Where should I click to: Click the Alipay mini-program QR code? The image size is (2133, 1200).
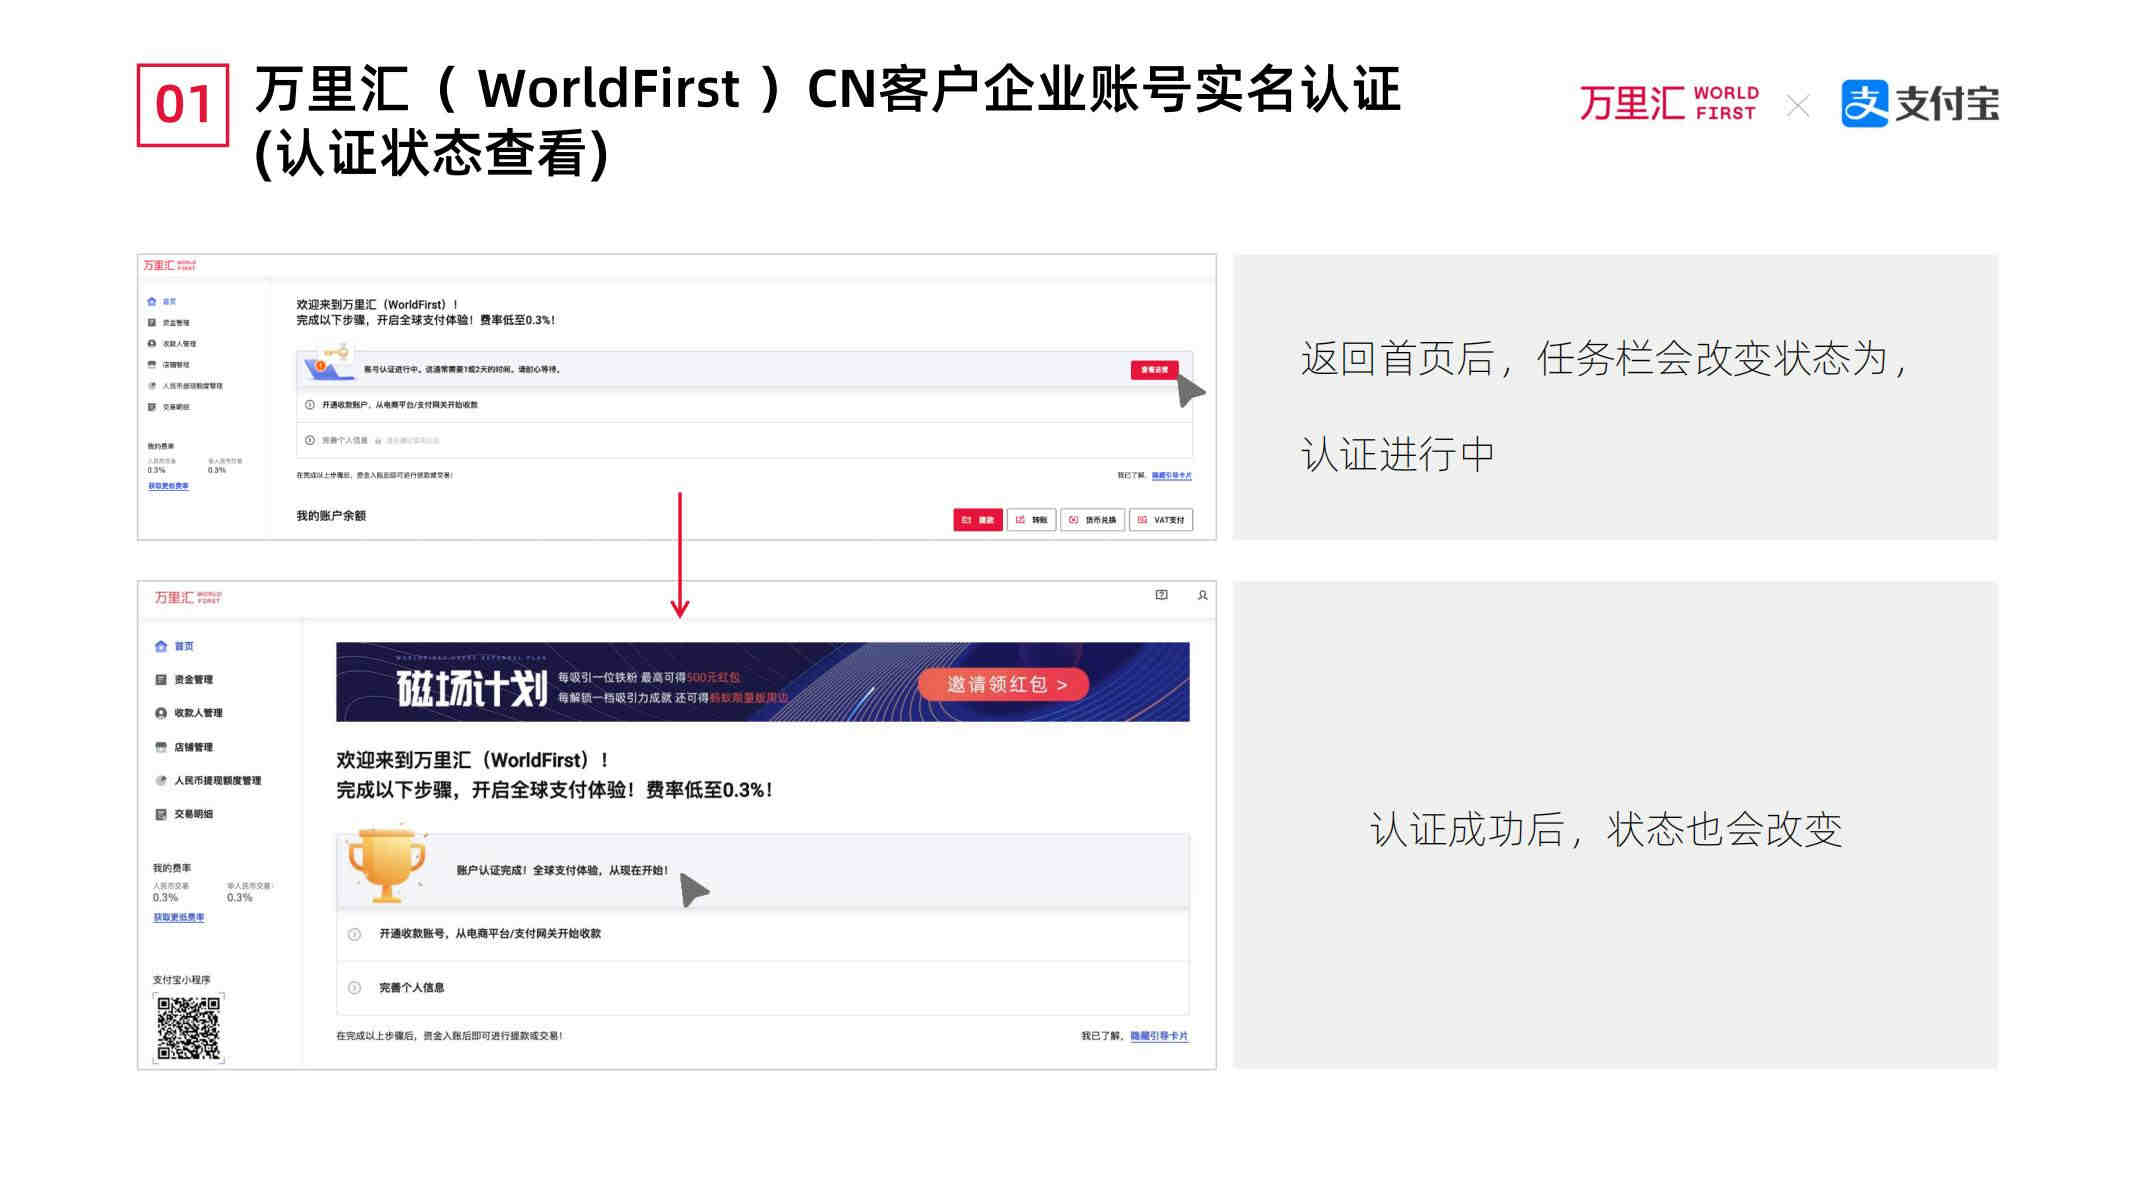(188, 1028)
